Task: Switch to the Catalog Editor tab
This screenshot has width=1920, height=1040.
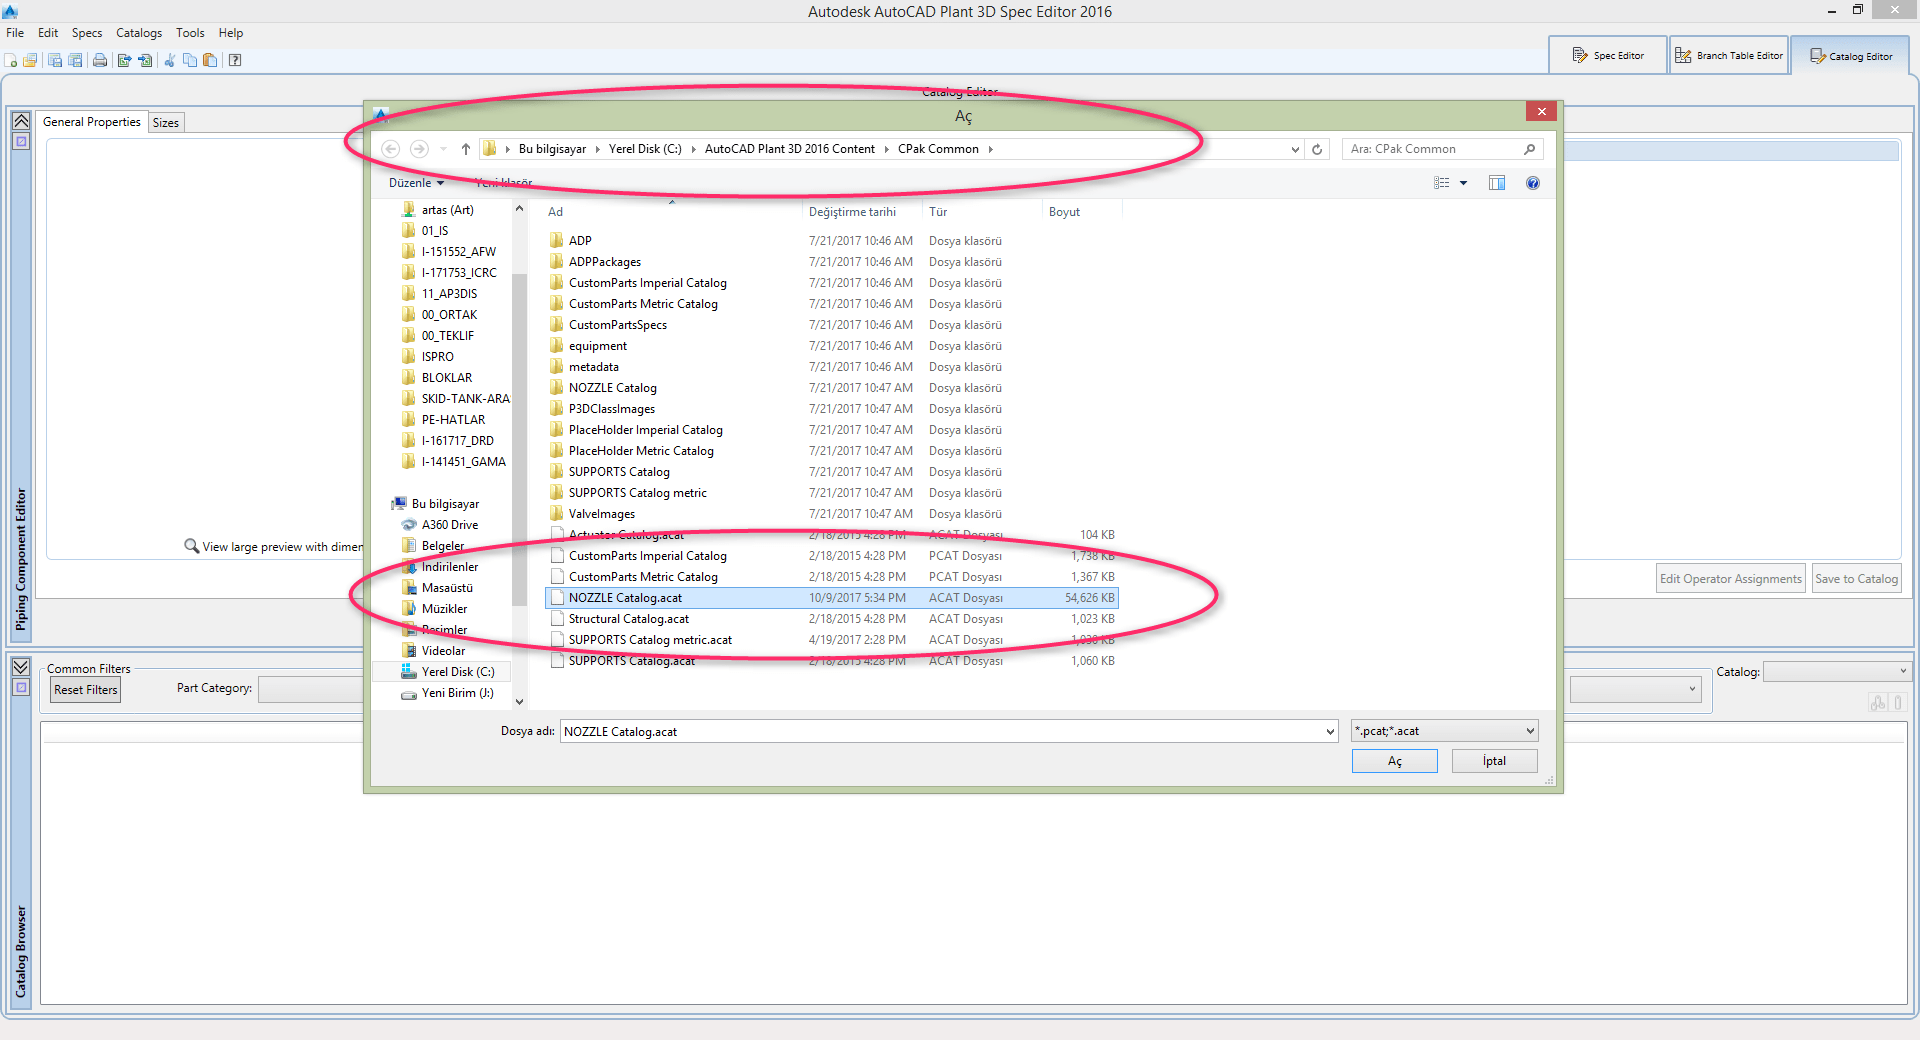Action: coord(1851,56)
